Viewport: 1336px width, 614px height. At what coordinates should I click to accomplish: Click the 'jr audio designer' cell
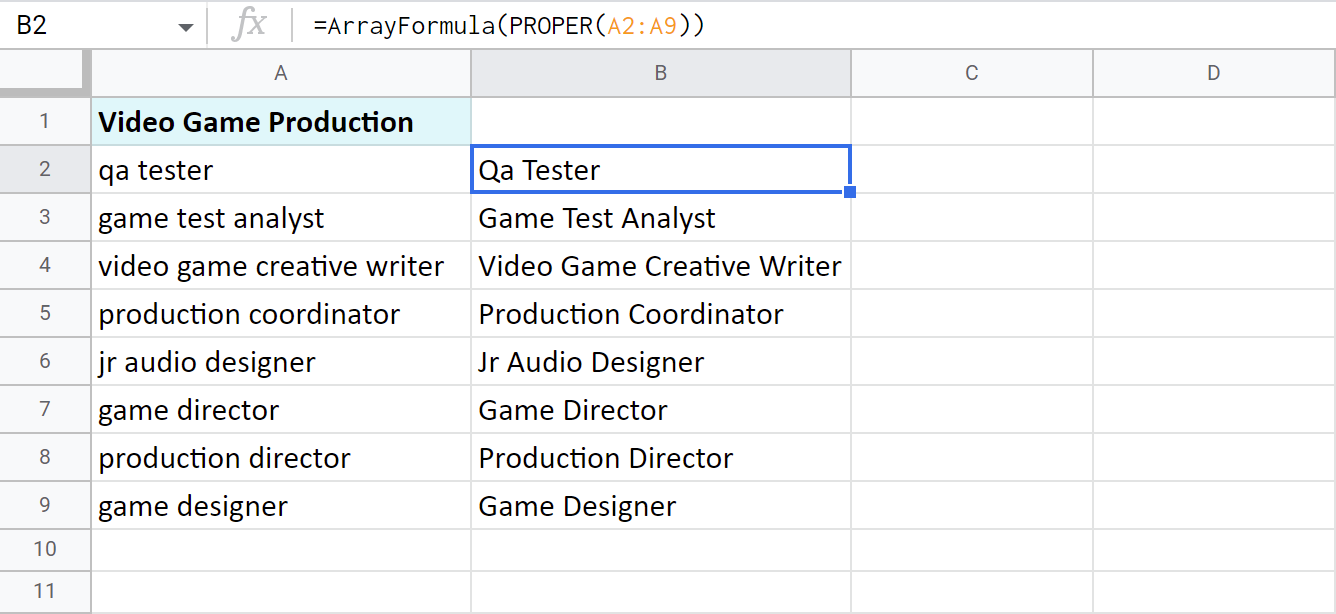(x=281, y=362)
